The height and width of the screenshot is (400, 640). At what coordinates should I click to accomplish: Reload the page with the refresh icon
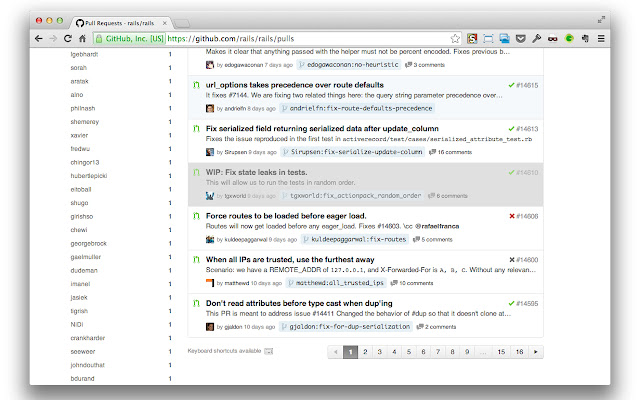(x=68, y=38)
